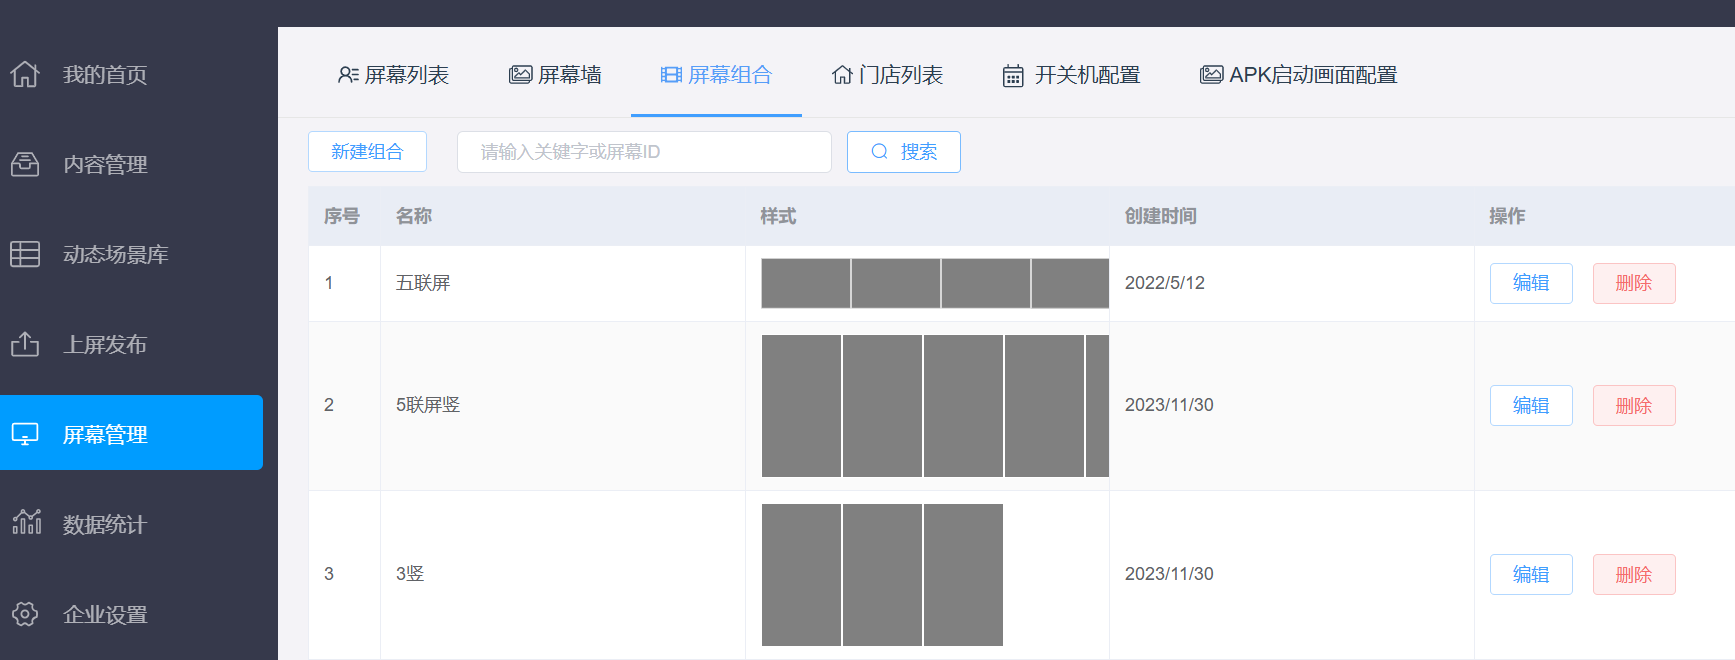Click the calendar icon in 开关机配置 tab
This screenshot has width=1735, height=660.
pyautogui.click(x=1013, y=76)
